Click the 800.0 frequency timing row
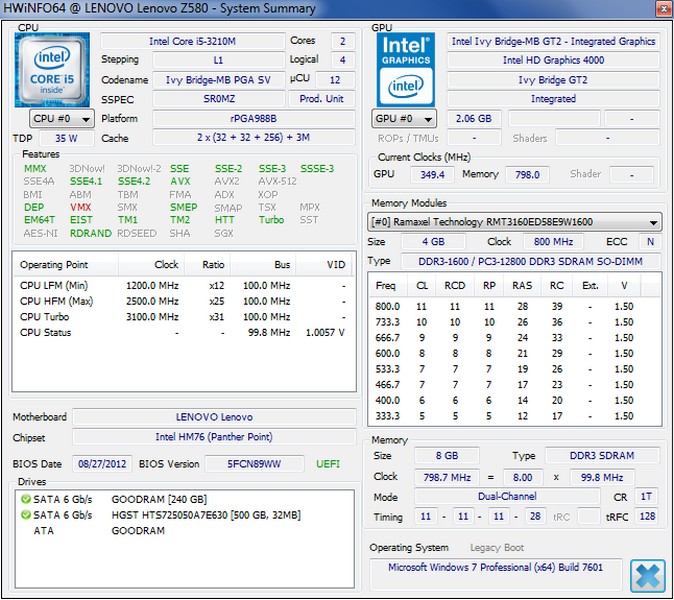The width and height of the screenshot is (674, 600). [515, 306]
